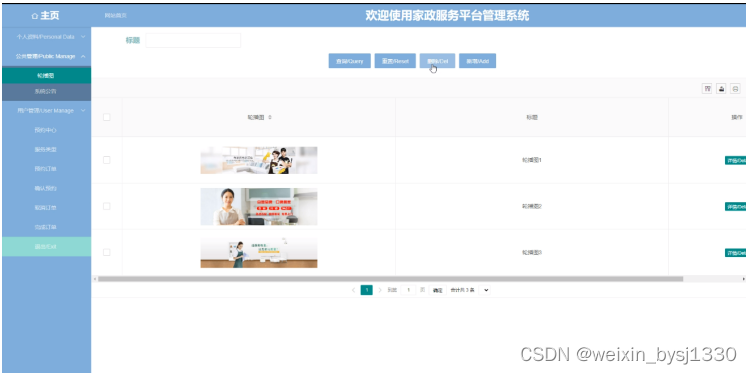Click the previous page arrow in pagination
Screen dimensions: 752x374
(353, 290)
